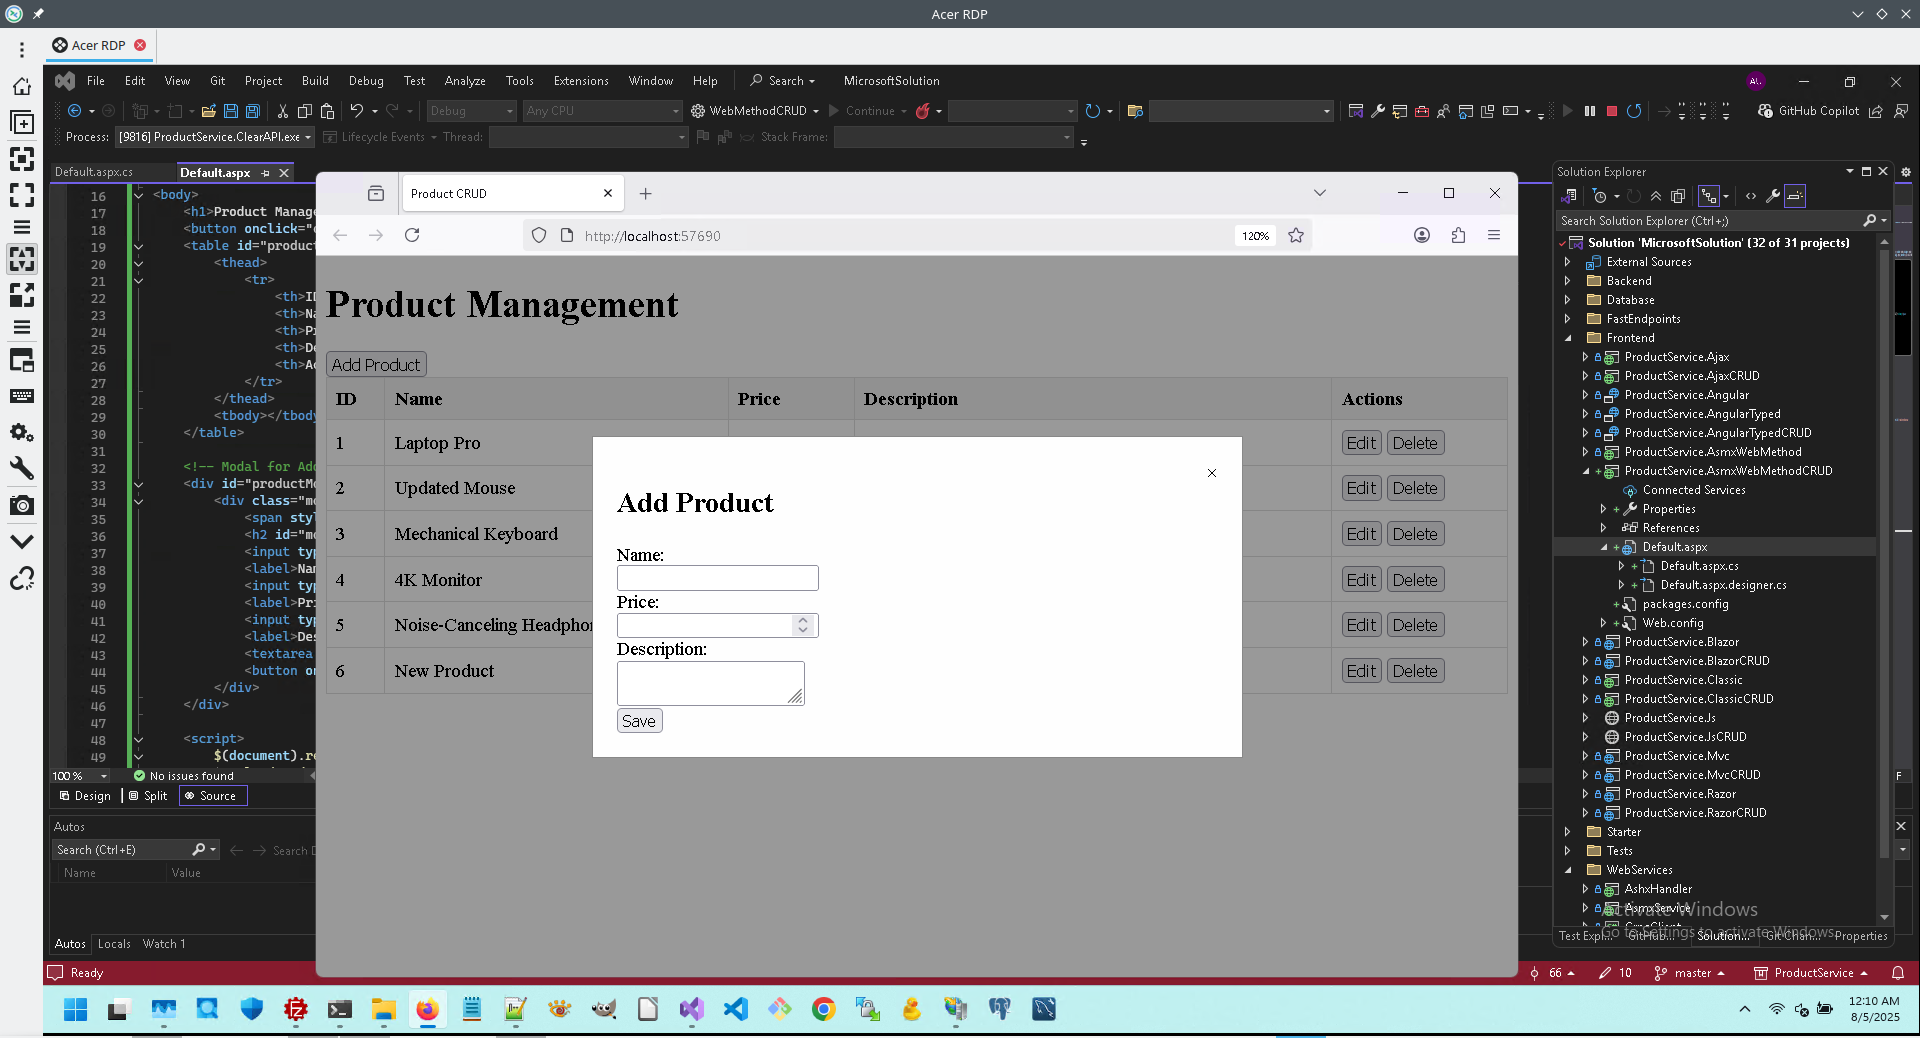Click the 120% zoom indicator in the address bar
Viewport: 1920px width, 1038px height.
click(x=1256, y=236)
